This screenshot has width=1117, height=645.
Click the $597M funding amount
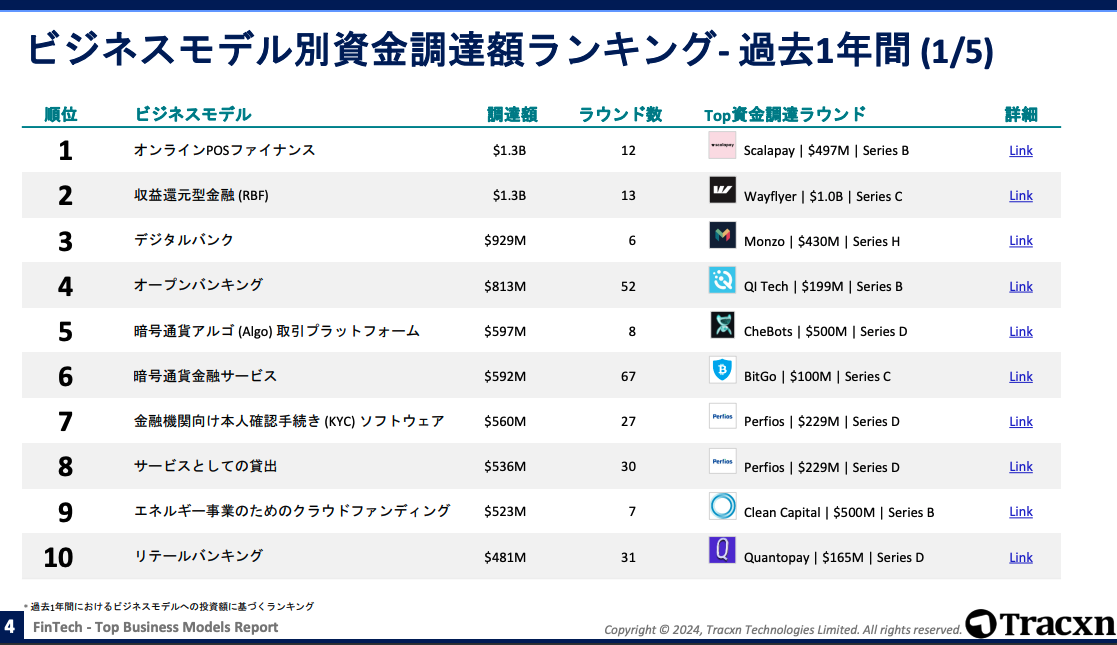[x=505, y=331]
